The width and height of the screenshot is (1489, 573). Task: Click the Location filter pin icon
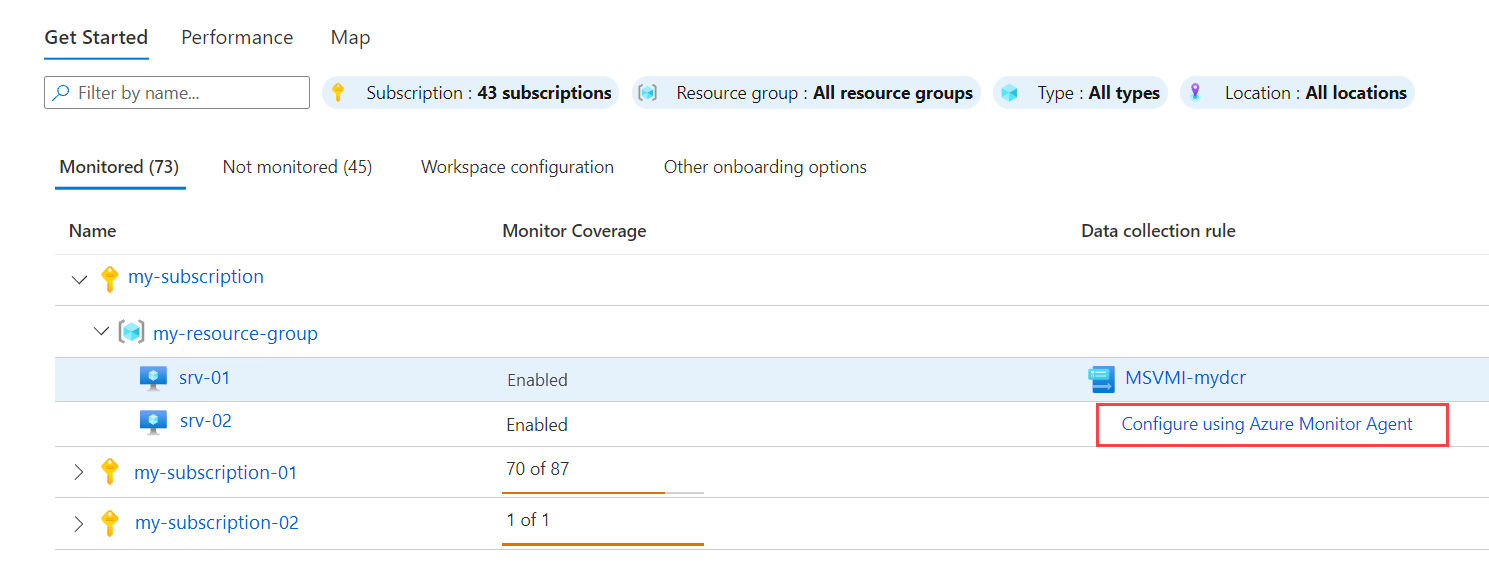pos(1195,93)
